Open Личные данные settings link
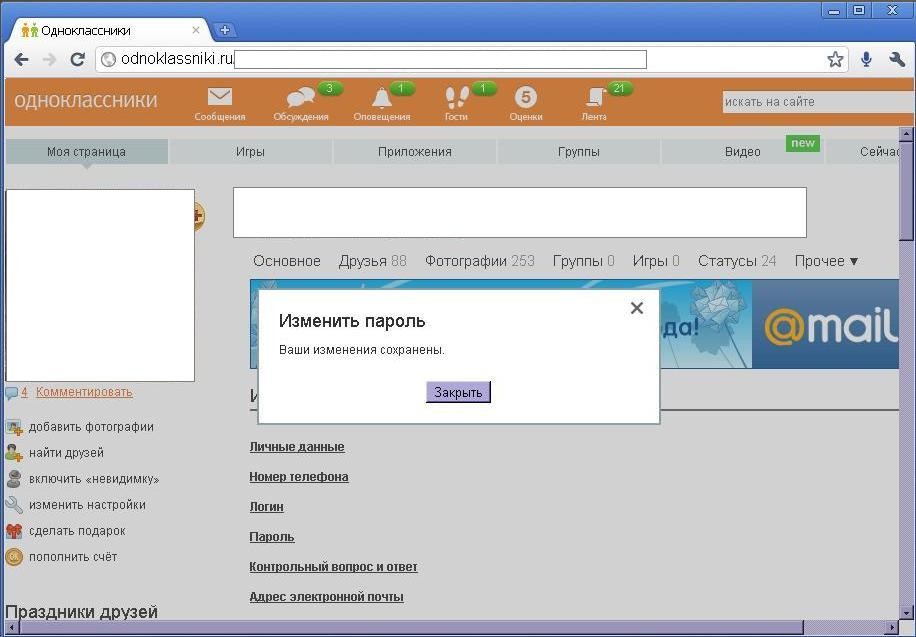 point(297,447)
